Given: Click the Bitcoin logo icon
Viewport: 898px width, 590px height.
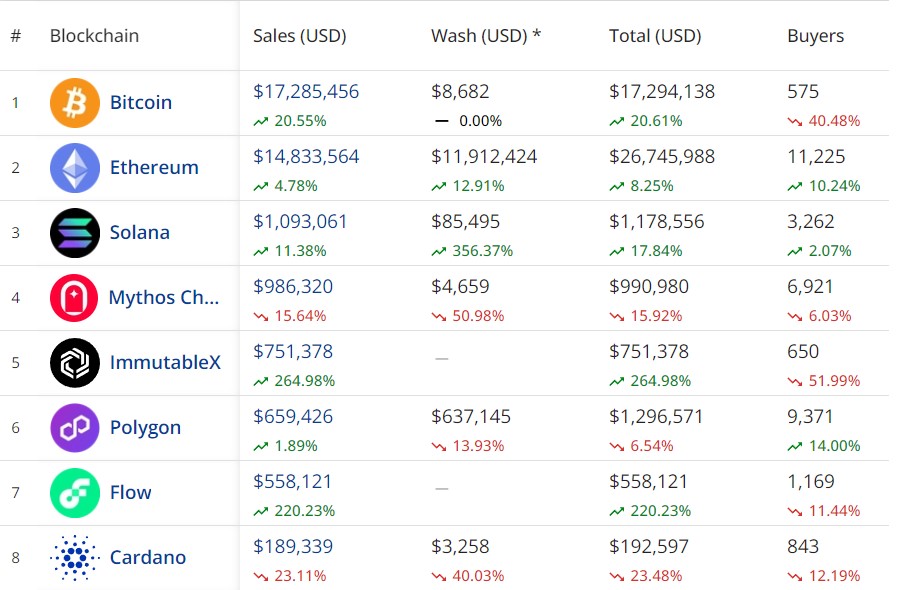Looking at the screenshot, I should coord(74,102).
